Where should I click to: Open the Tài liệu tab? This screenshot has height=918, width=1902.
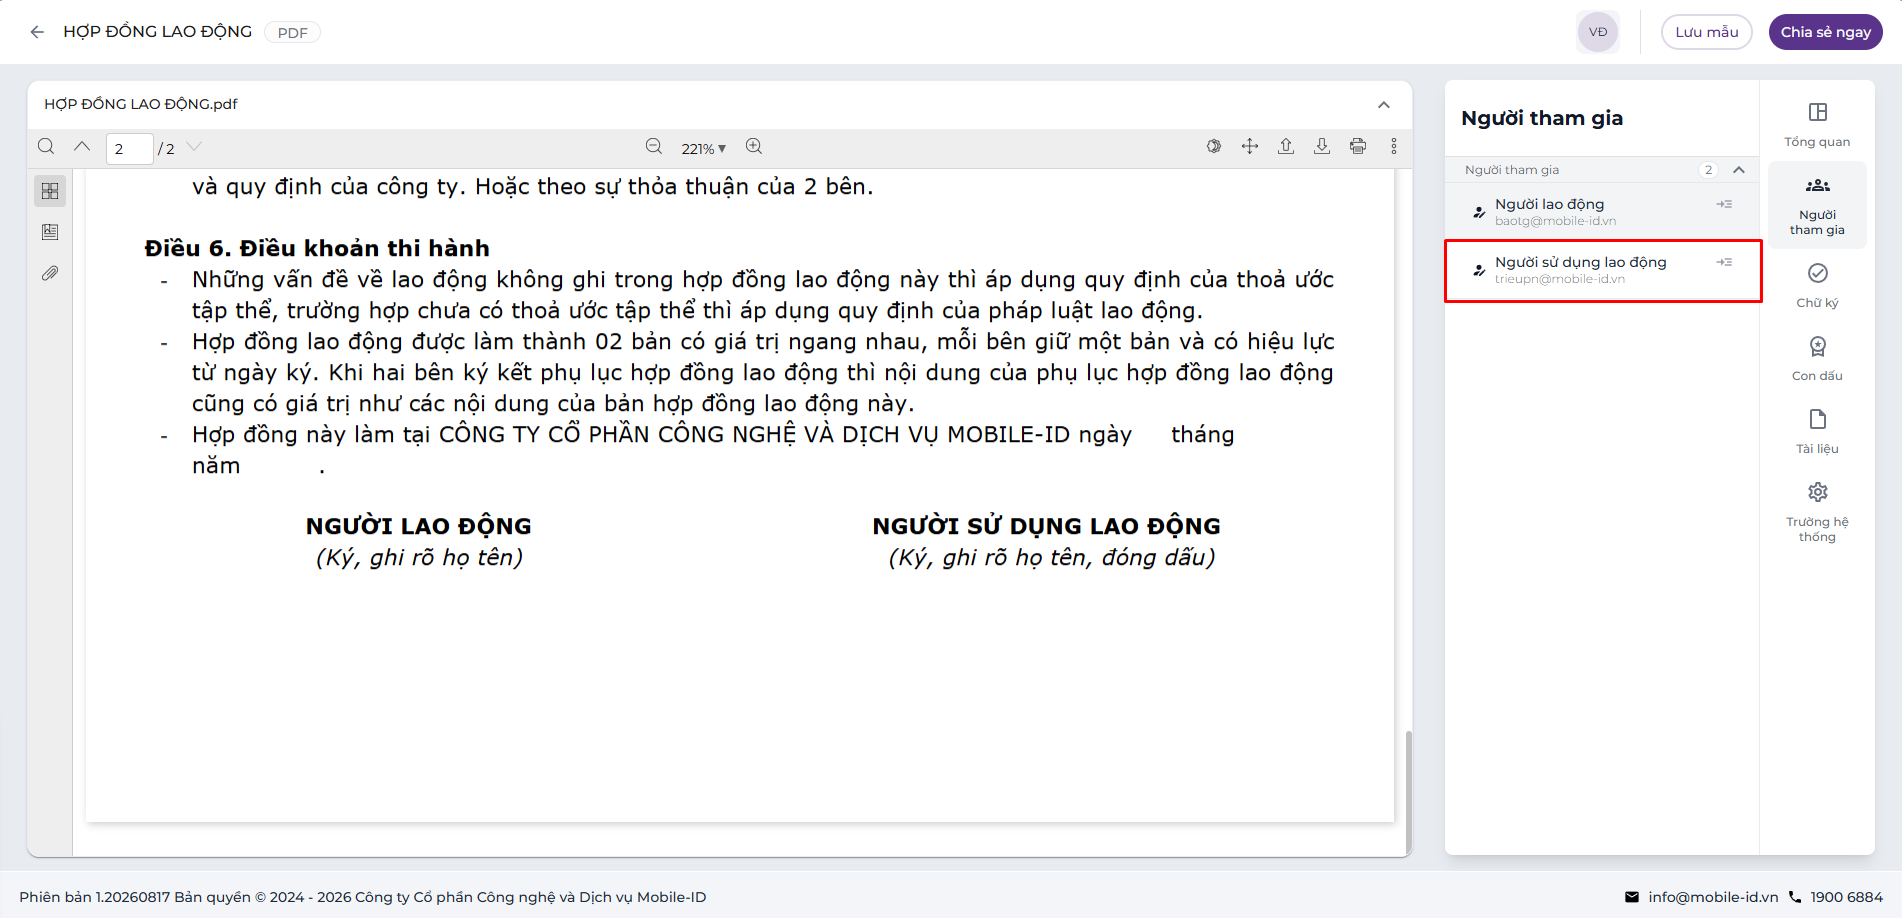click(x=1817, y=432)
